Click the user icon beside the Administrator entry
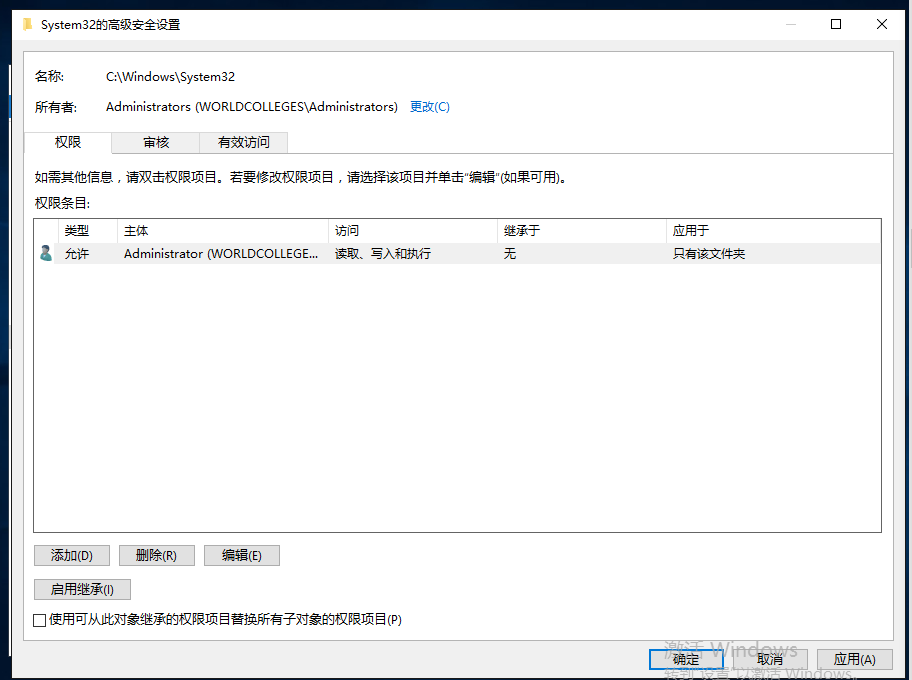Screen dimensions: 912x680 click(x=45, y=253)
